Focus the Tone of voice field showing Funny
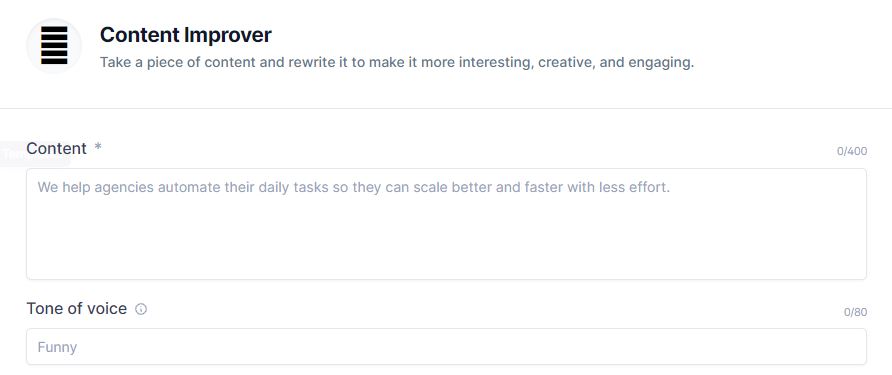Image resolution: width=892 pixels, height=375 pixels. [446, 347]
